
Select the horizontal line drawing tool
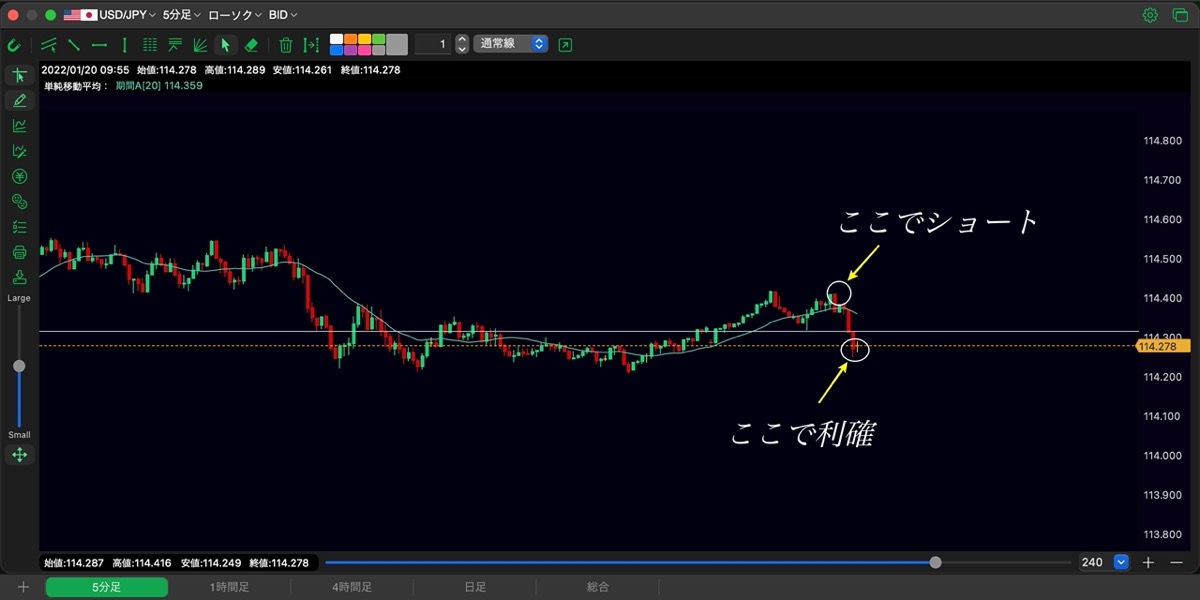pyautogui.click(x=99, y=45)
